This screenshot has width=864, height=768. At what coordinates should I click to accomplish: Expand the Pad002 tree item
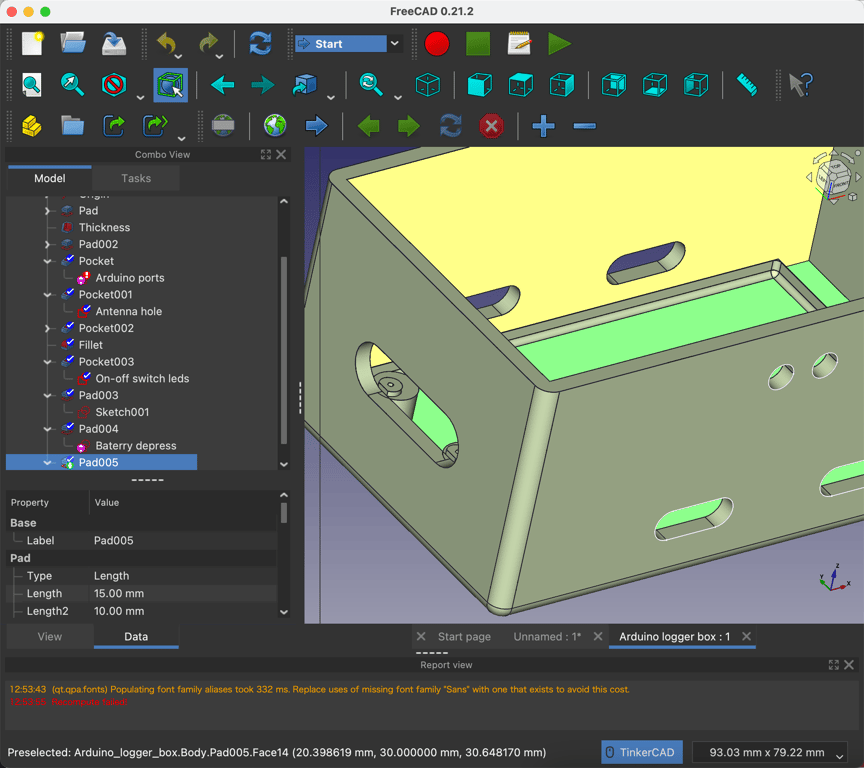48,244
